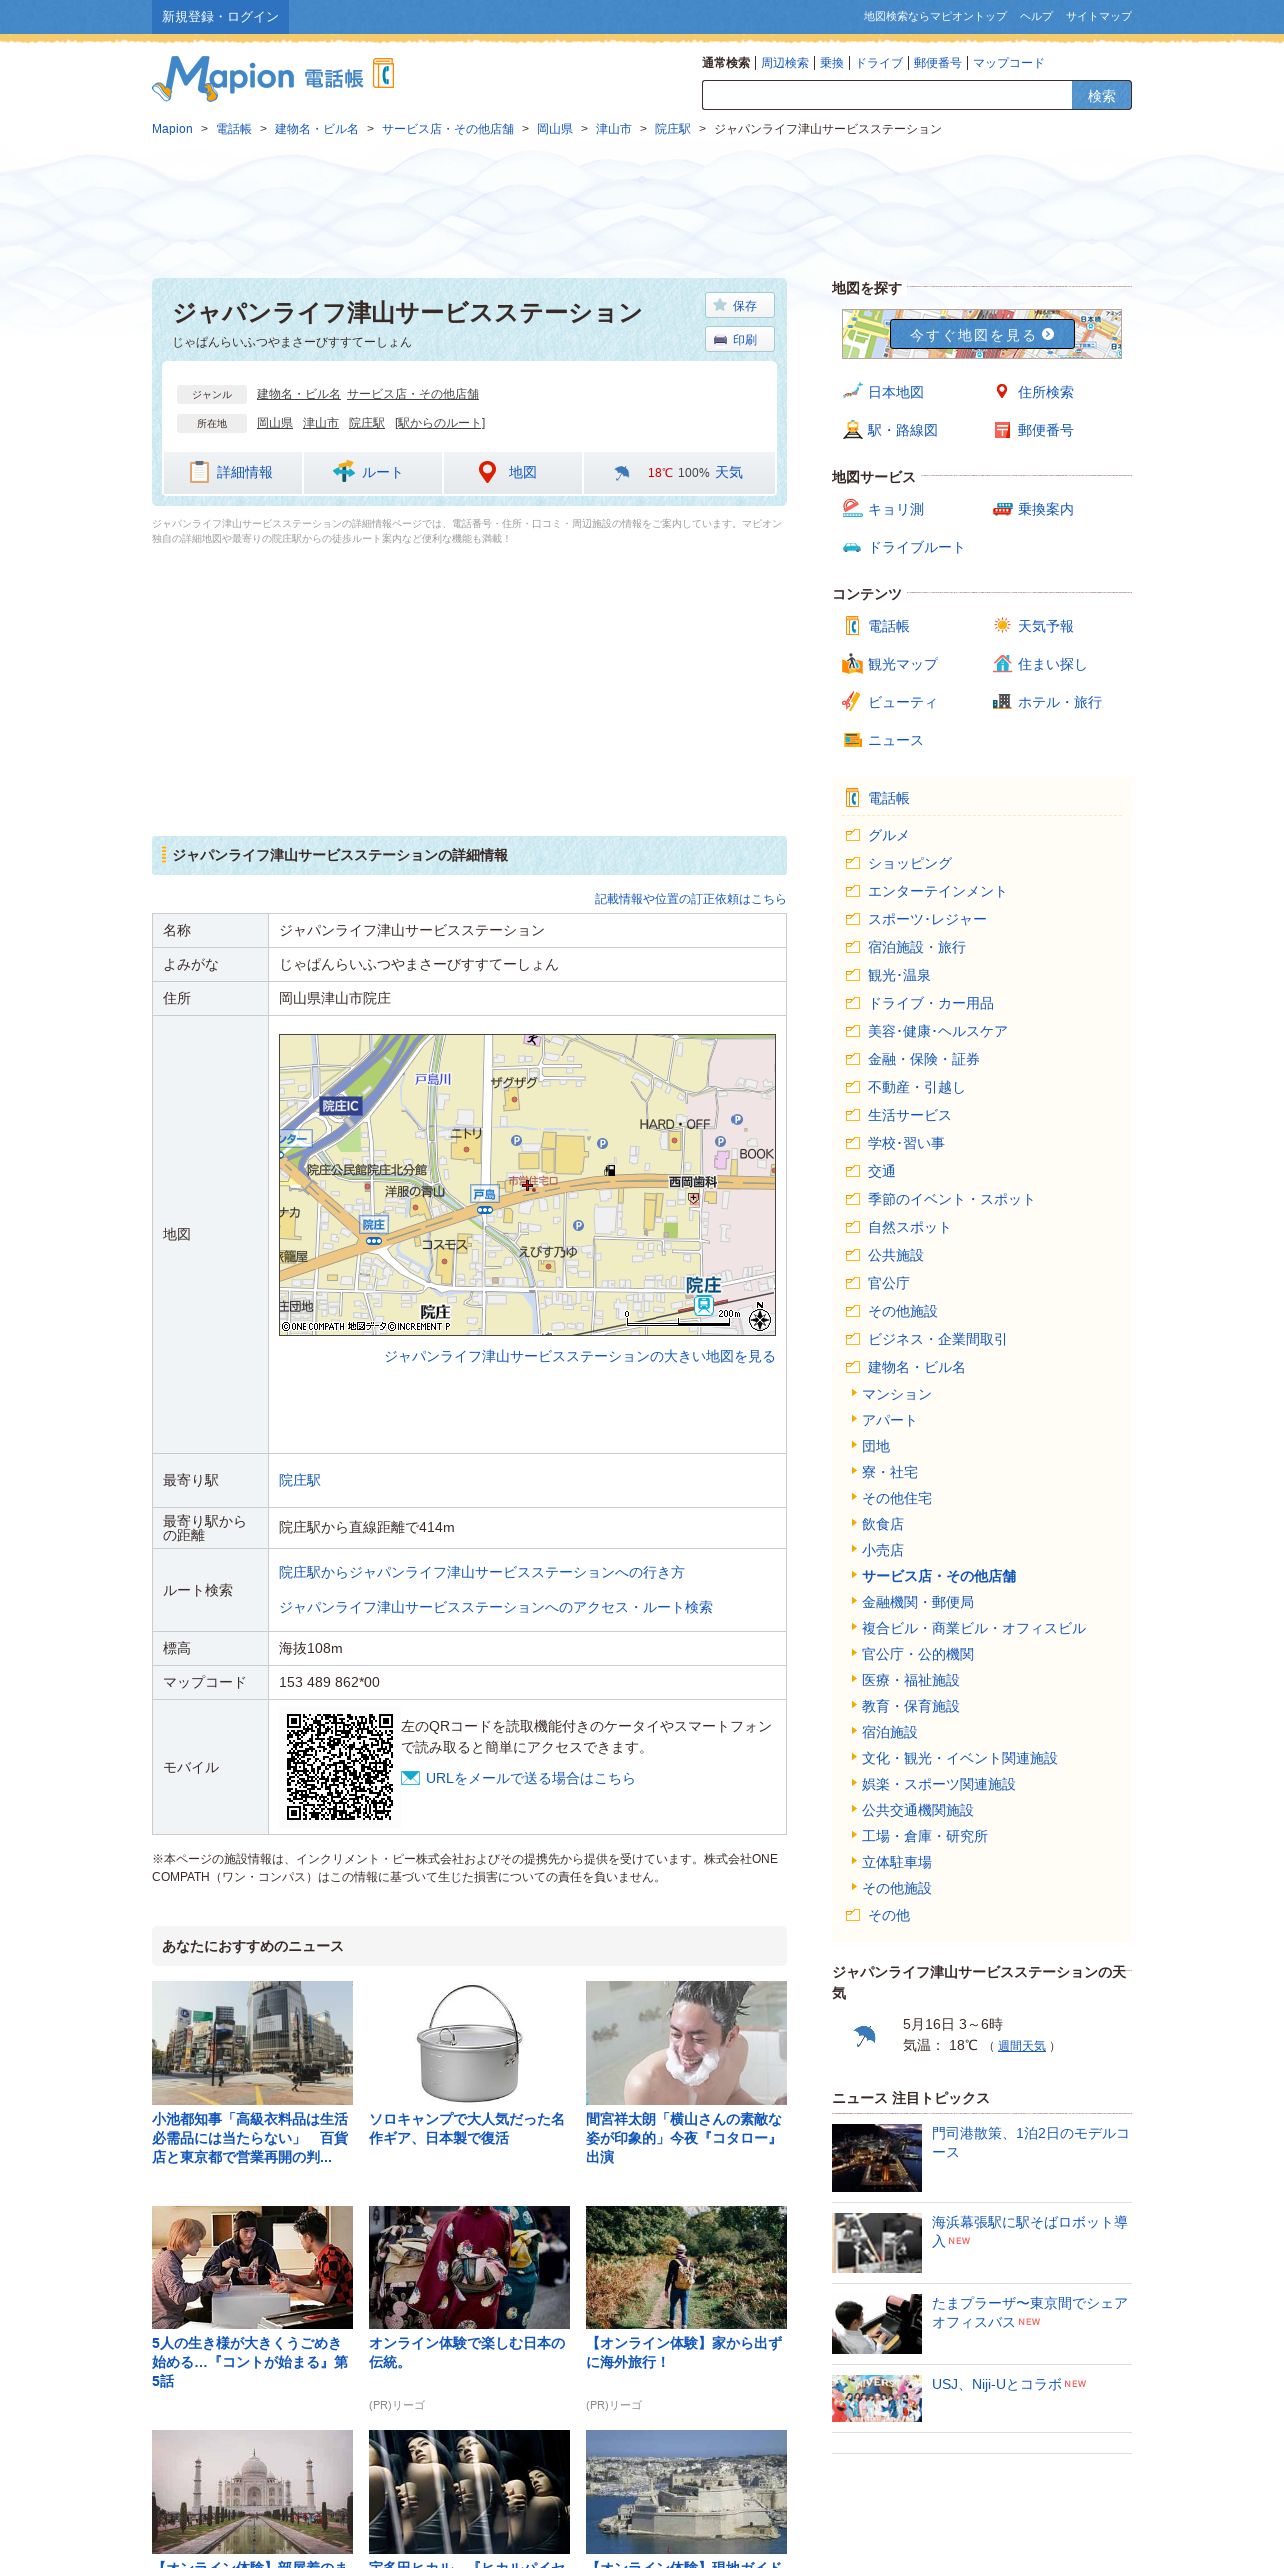This screenshot has height=2568, width=1284.
Task: Click the 郵便番号 sidebar icon
Action: coord(1002,430)
